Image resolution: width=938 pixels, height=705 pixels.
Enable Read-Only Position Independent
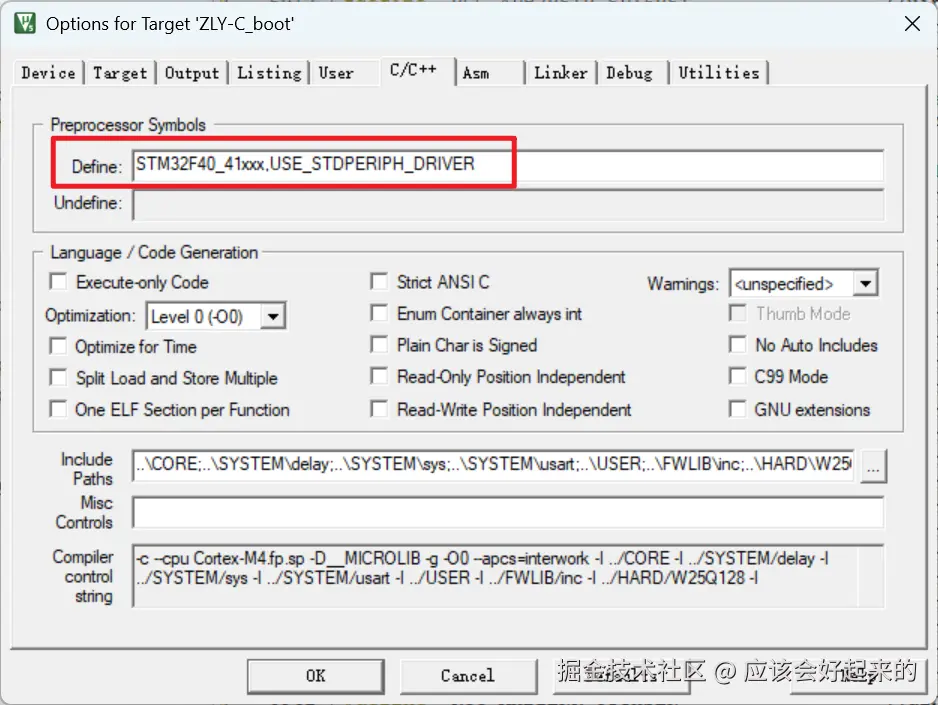(379, 376)
